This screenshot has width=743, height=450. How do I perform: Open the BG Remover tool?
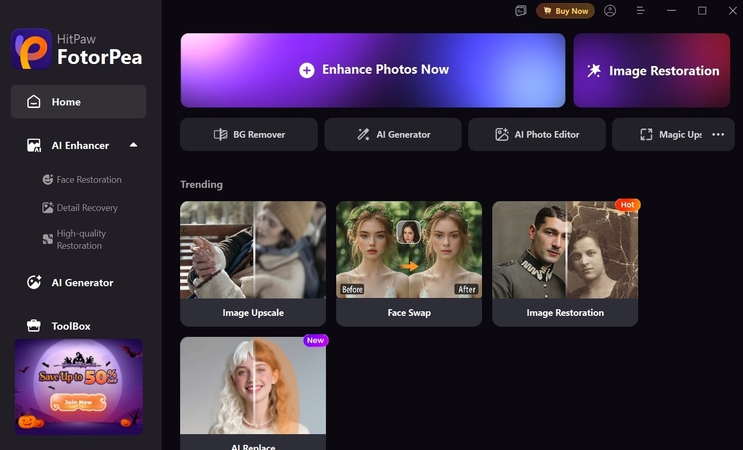(x=249, y=135)
